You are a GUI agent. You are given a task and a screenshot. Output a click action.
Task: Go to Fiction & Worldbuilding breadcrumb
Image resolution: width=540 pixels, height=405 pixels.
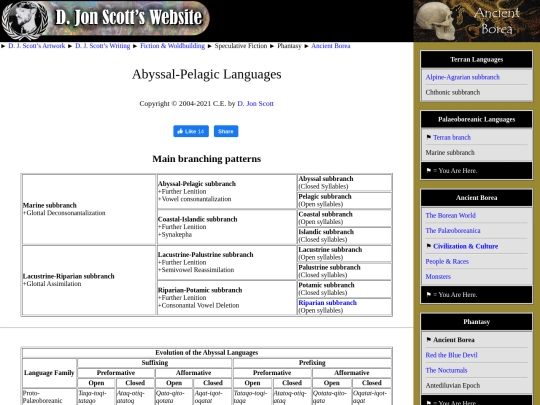pos(172,46)
